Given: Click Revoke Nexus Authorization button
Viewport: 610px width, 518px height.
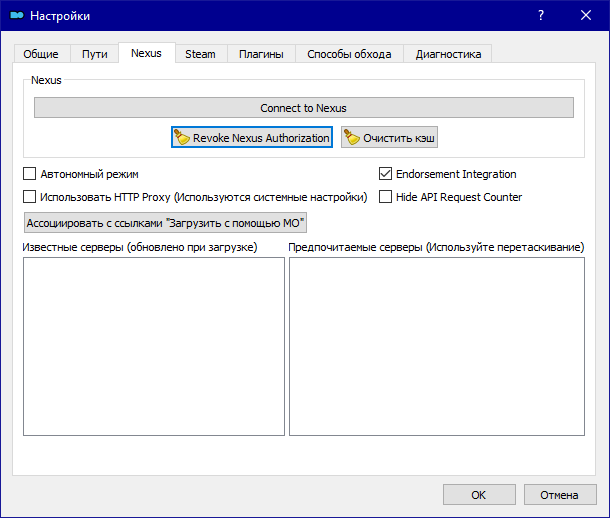Looking at the screenshot, I should 252,137.
